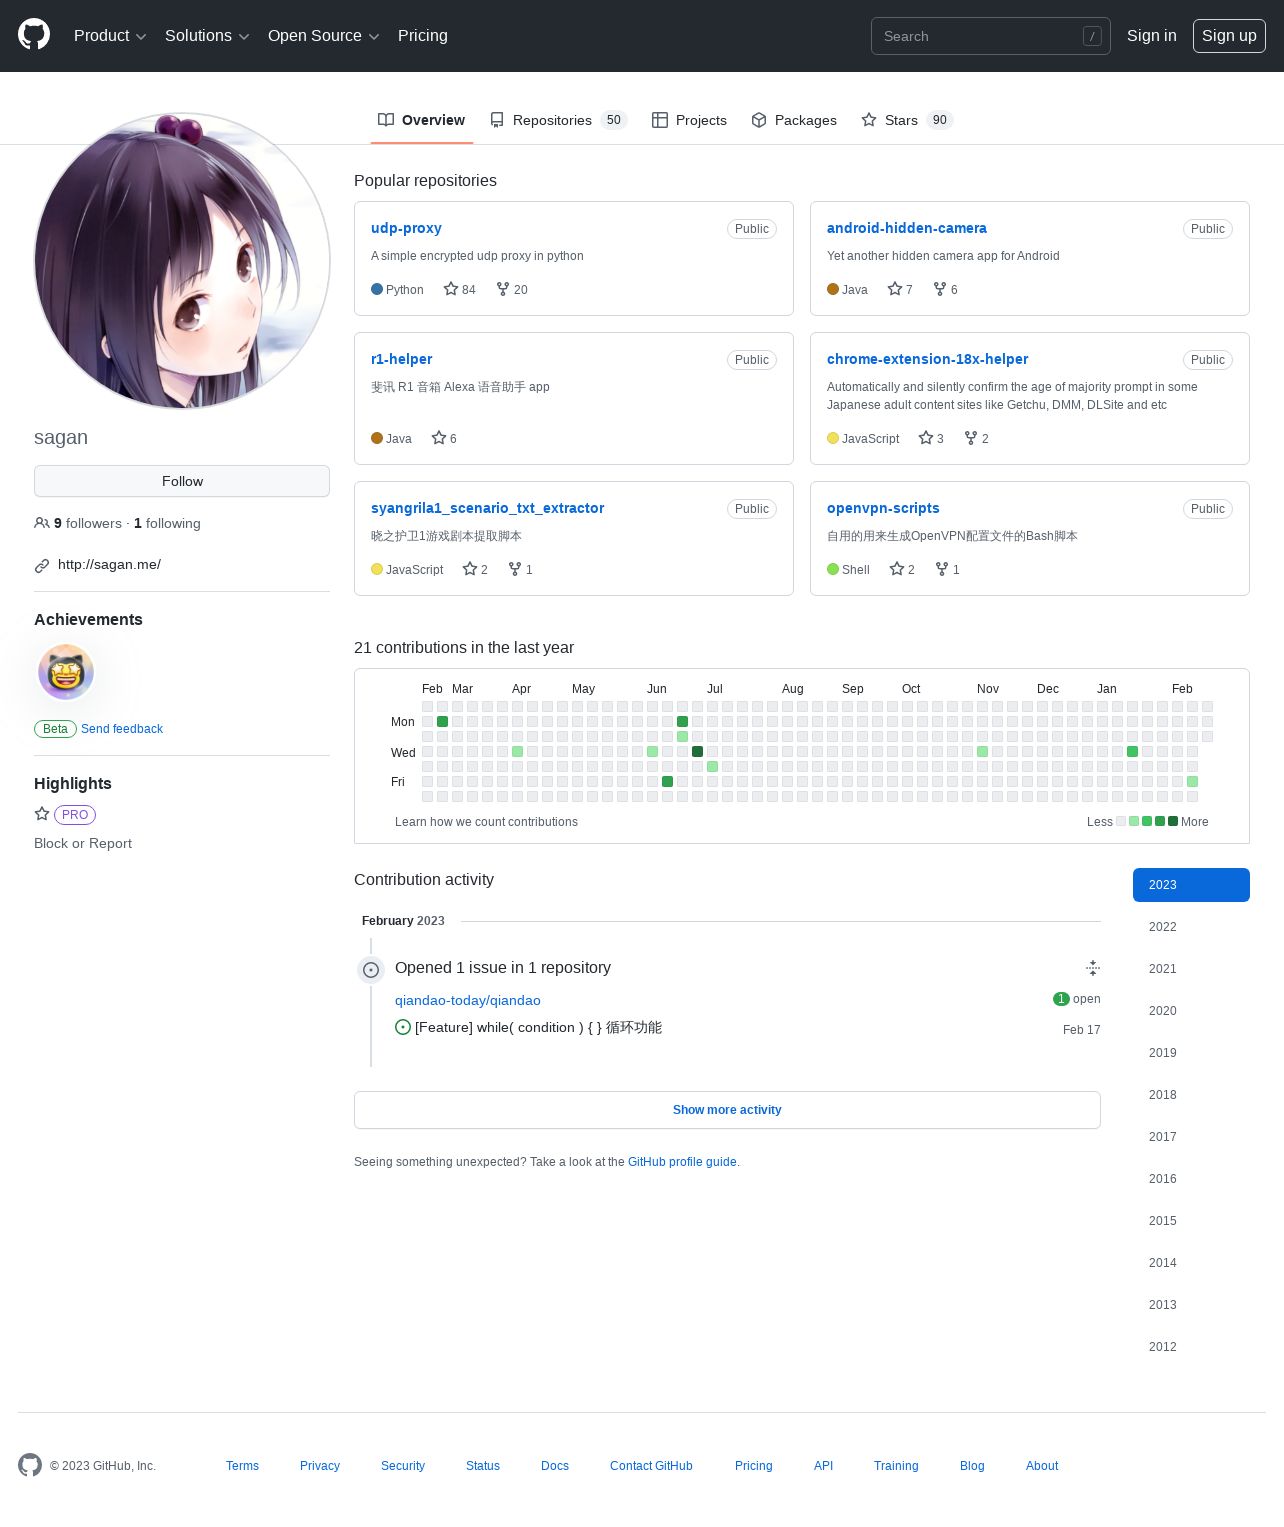The height and width of the screenshot is (1527, 1284).
Task: Click the star icon on udp-proxy card
Action: point(451,289)
